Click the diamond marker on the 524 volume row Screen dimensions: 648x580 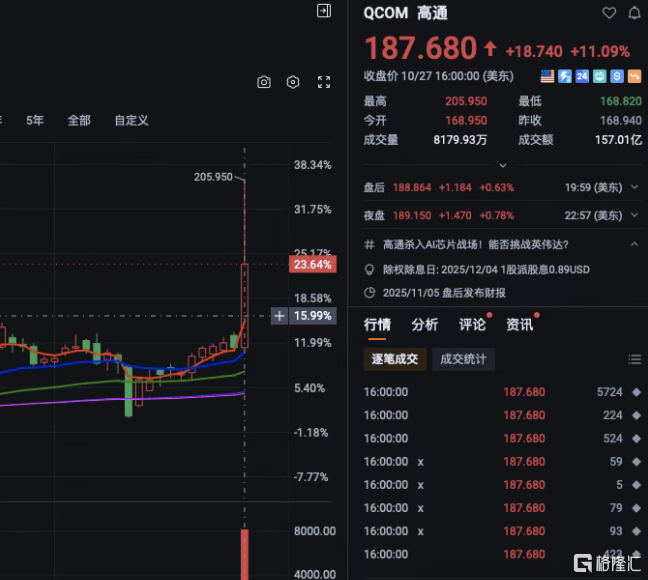636,438
